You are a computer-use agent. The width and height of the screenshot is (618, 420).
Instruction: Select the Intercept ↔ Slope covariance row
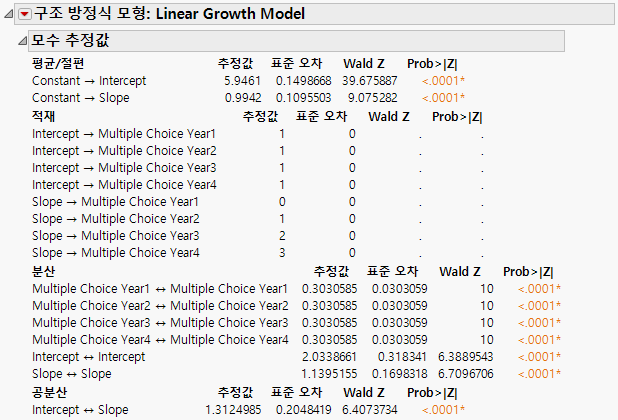point(80,410)
